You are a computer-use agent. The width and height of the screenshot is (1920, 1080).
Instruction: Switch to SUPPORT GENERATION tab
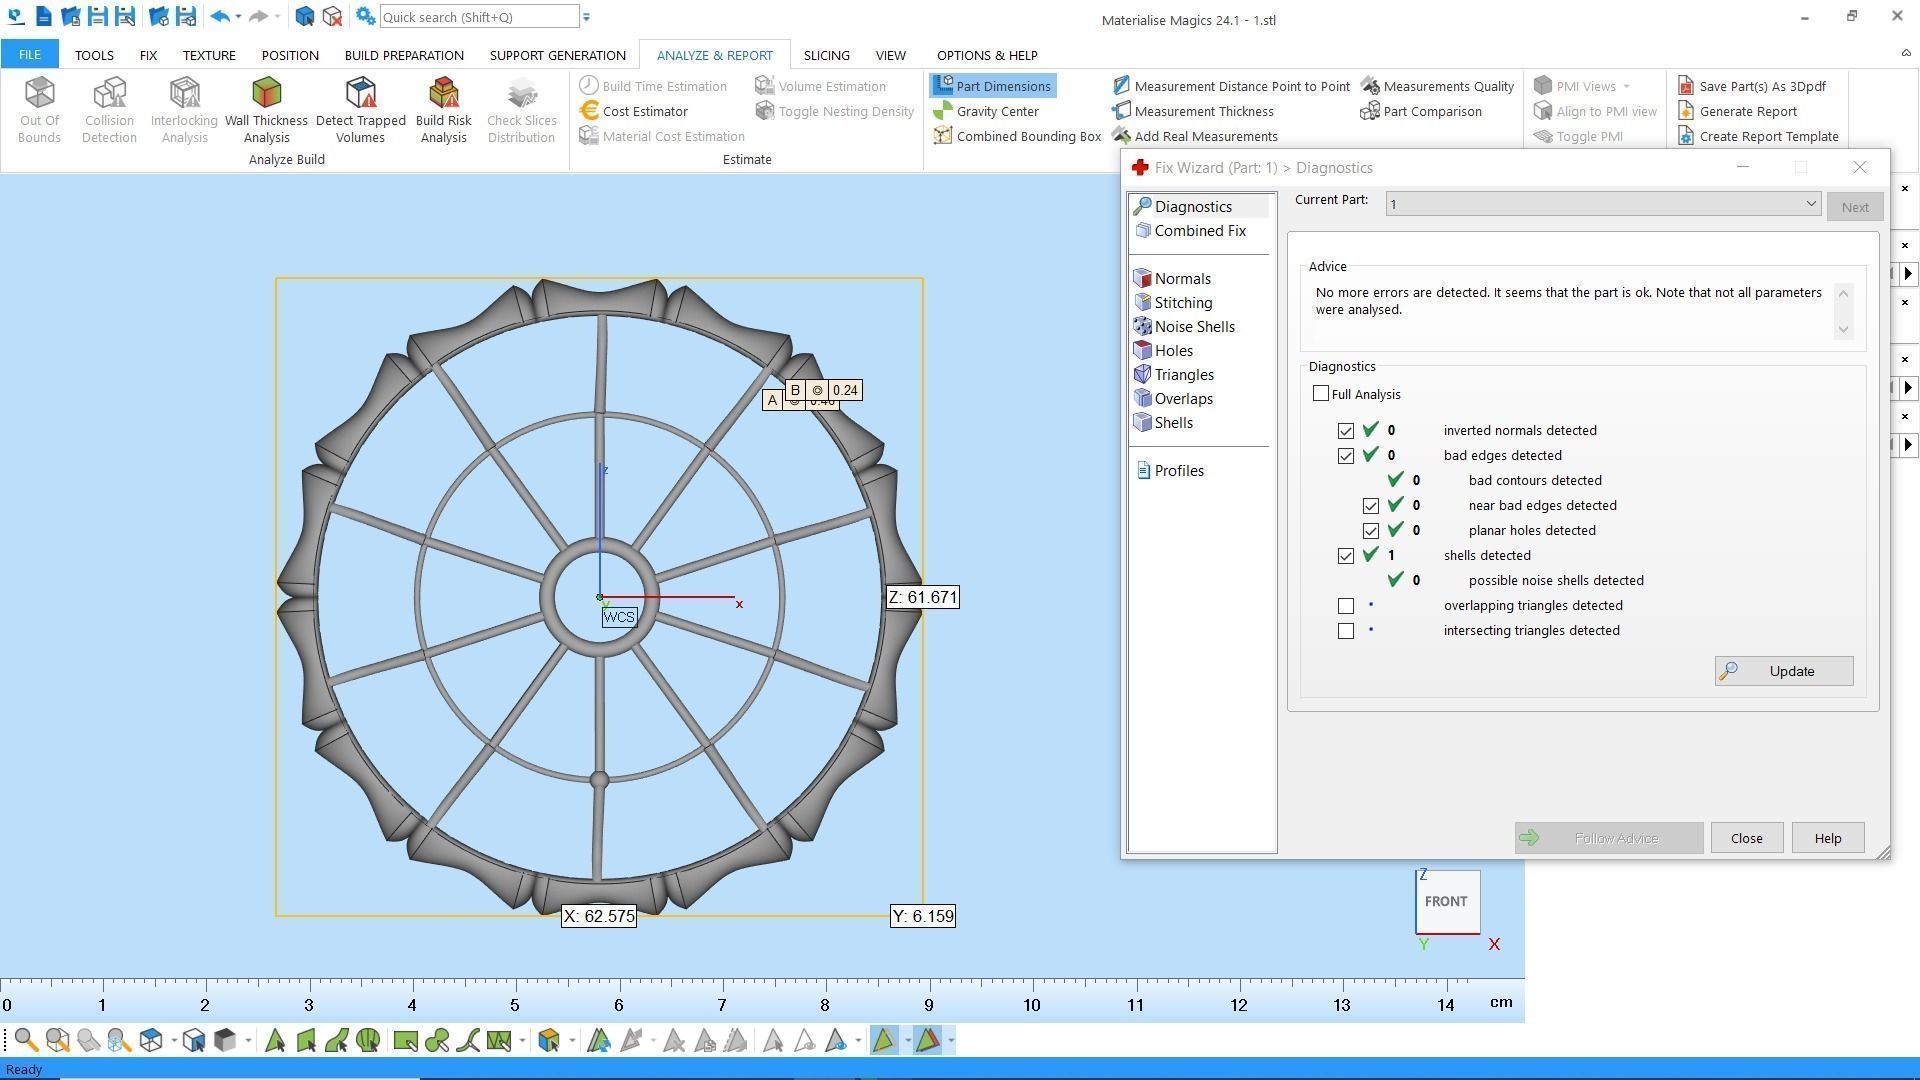point(557,55)
